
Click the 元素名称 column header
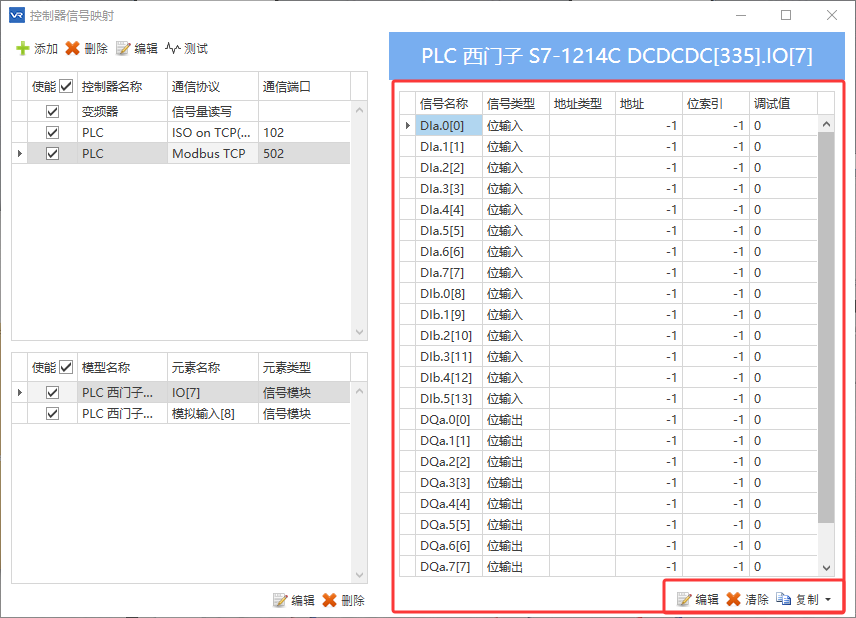[x=213, y=367]
